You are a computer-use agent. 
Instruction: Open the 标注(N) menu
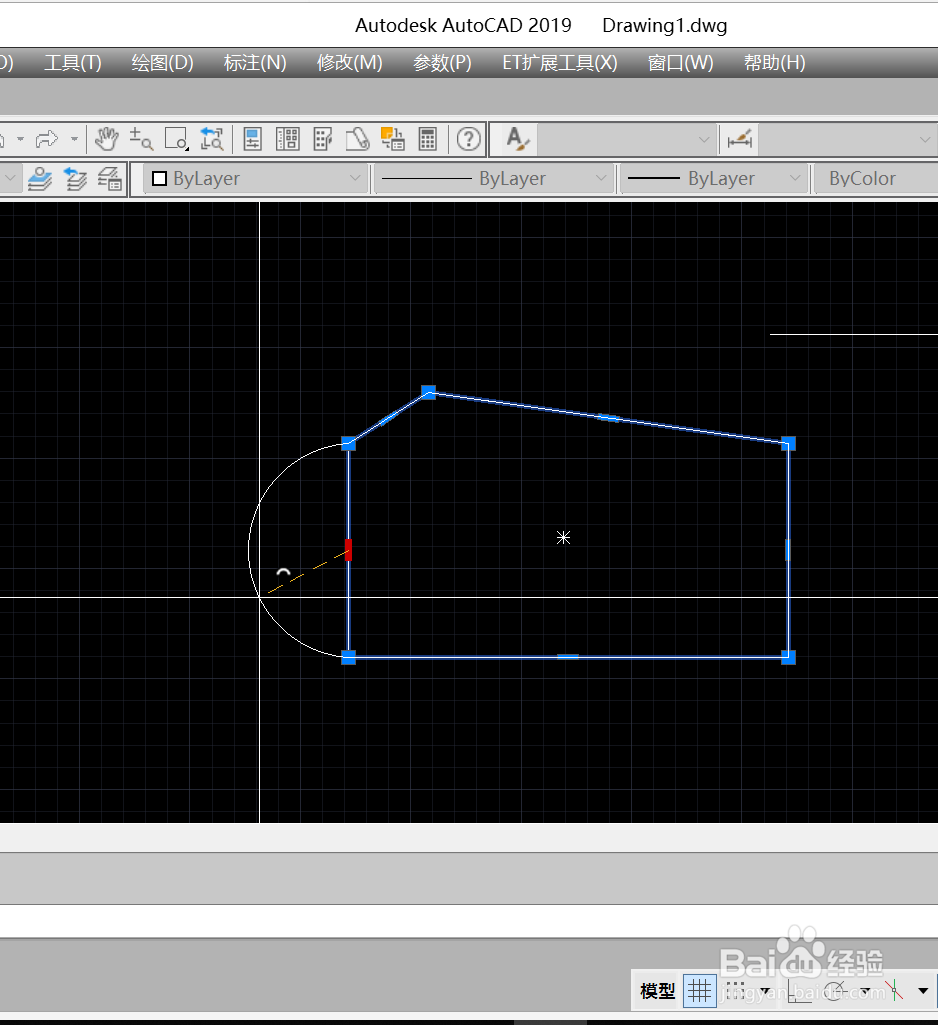pyautogui.click(x=255, y=63)
